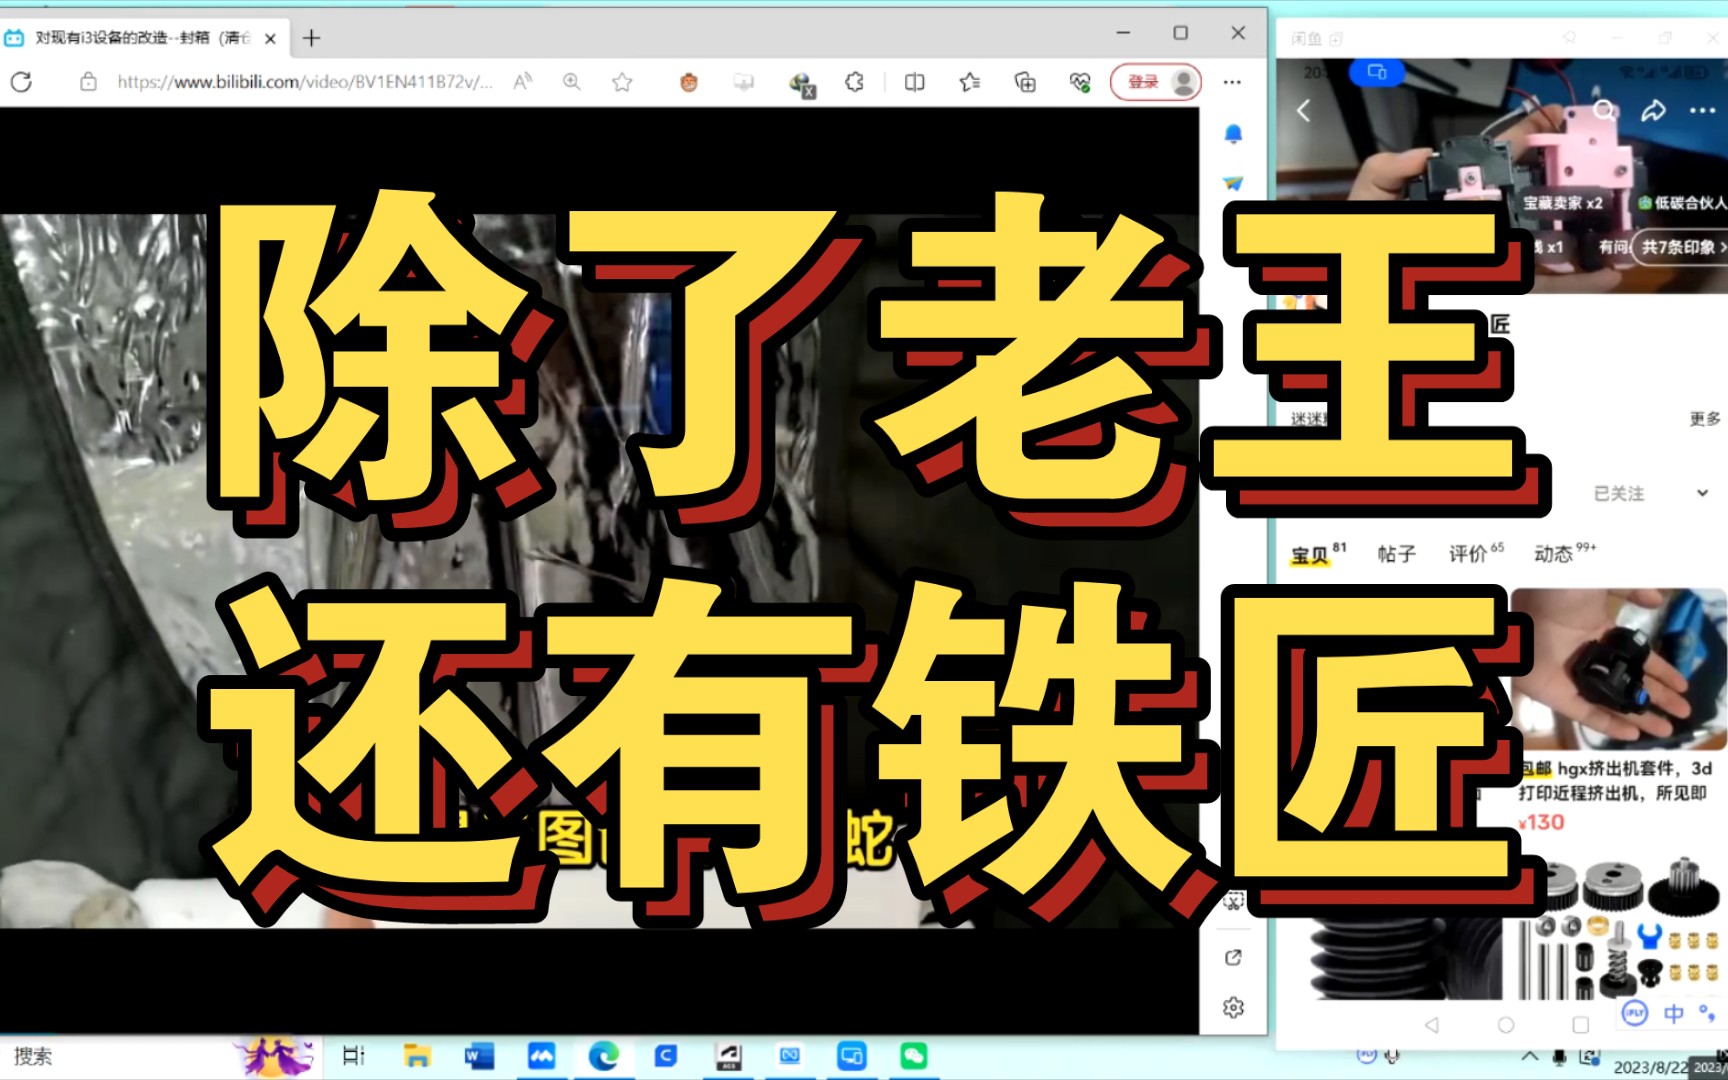Open the gear and parts kit thumbnail
This screenshot has height=1080, width=1728.
[1619, 930]
